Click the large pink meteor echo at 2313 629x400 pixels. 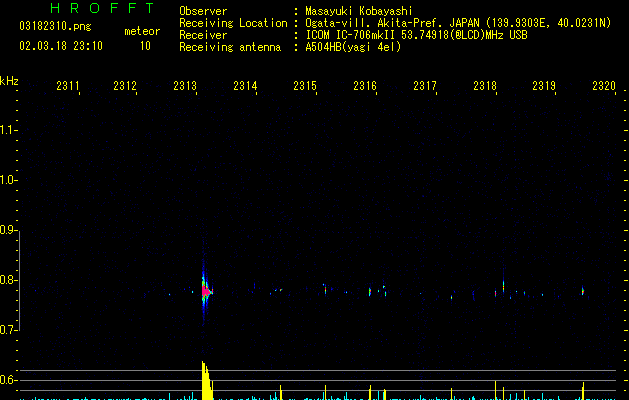click(x=206, y=291)
